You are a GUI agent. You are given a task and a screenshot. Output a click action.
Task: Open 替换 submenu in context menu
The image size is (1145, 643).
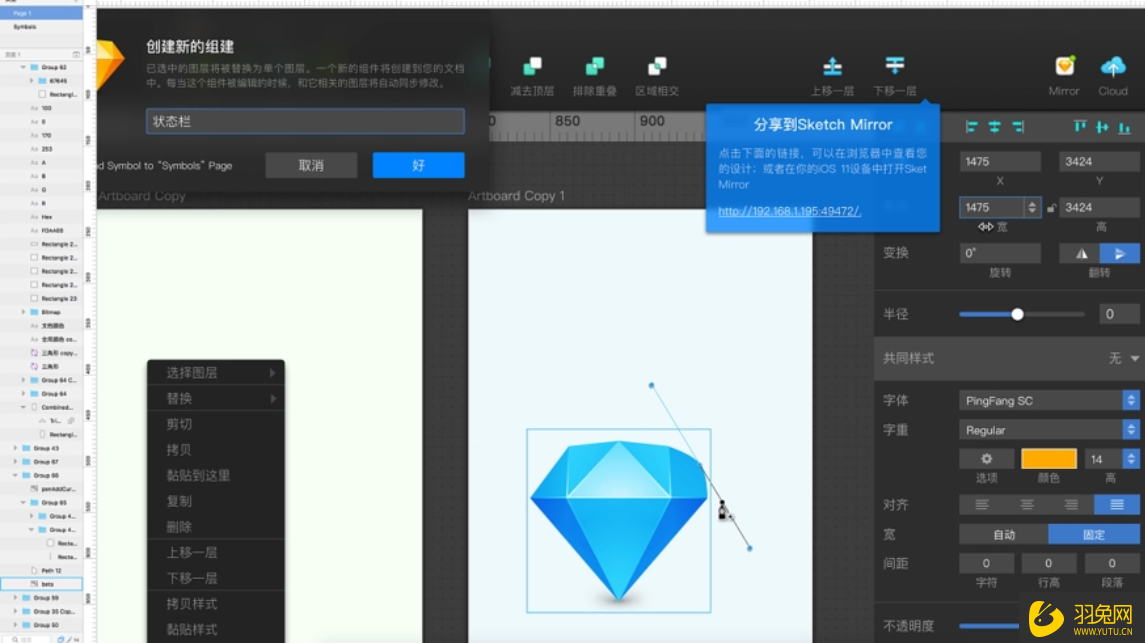pos(215,398)
